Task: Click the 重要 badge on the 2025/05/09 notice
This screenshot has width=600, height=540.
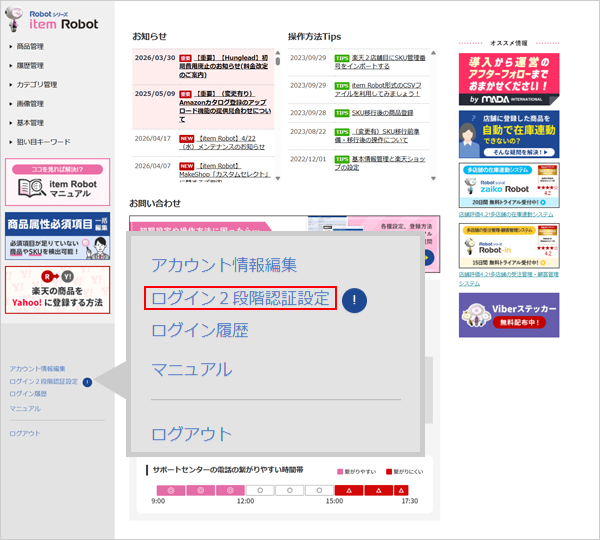Action: [185, 94]
